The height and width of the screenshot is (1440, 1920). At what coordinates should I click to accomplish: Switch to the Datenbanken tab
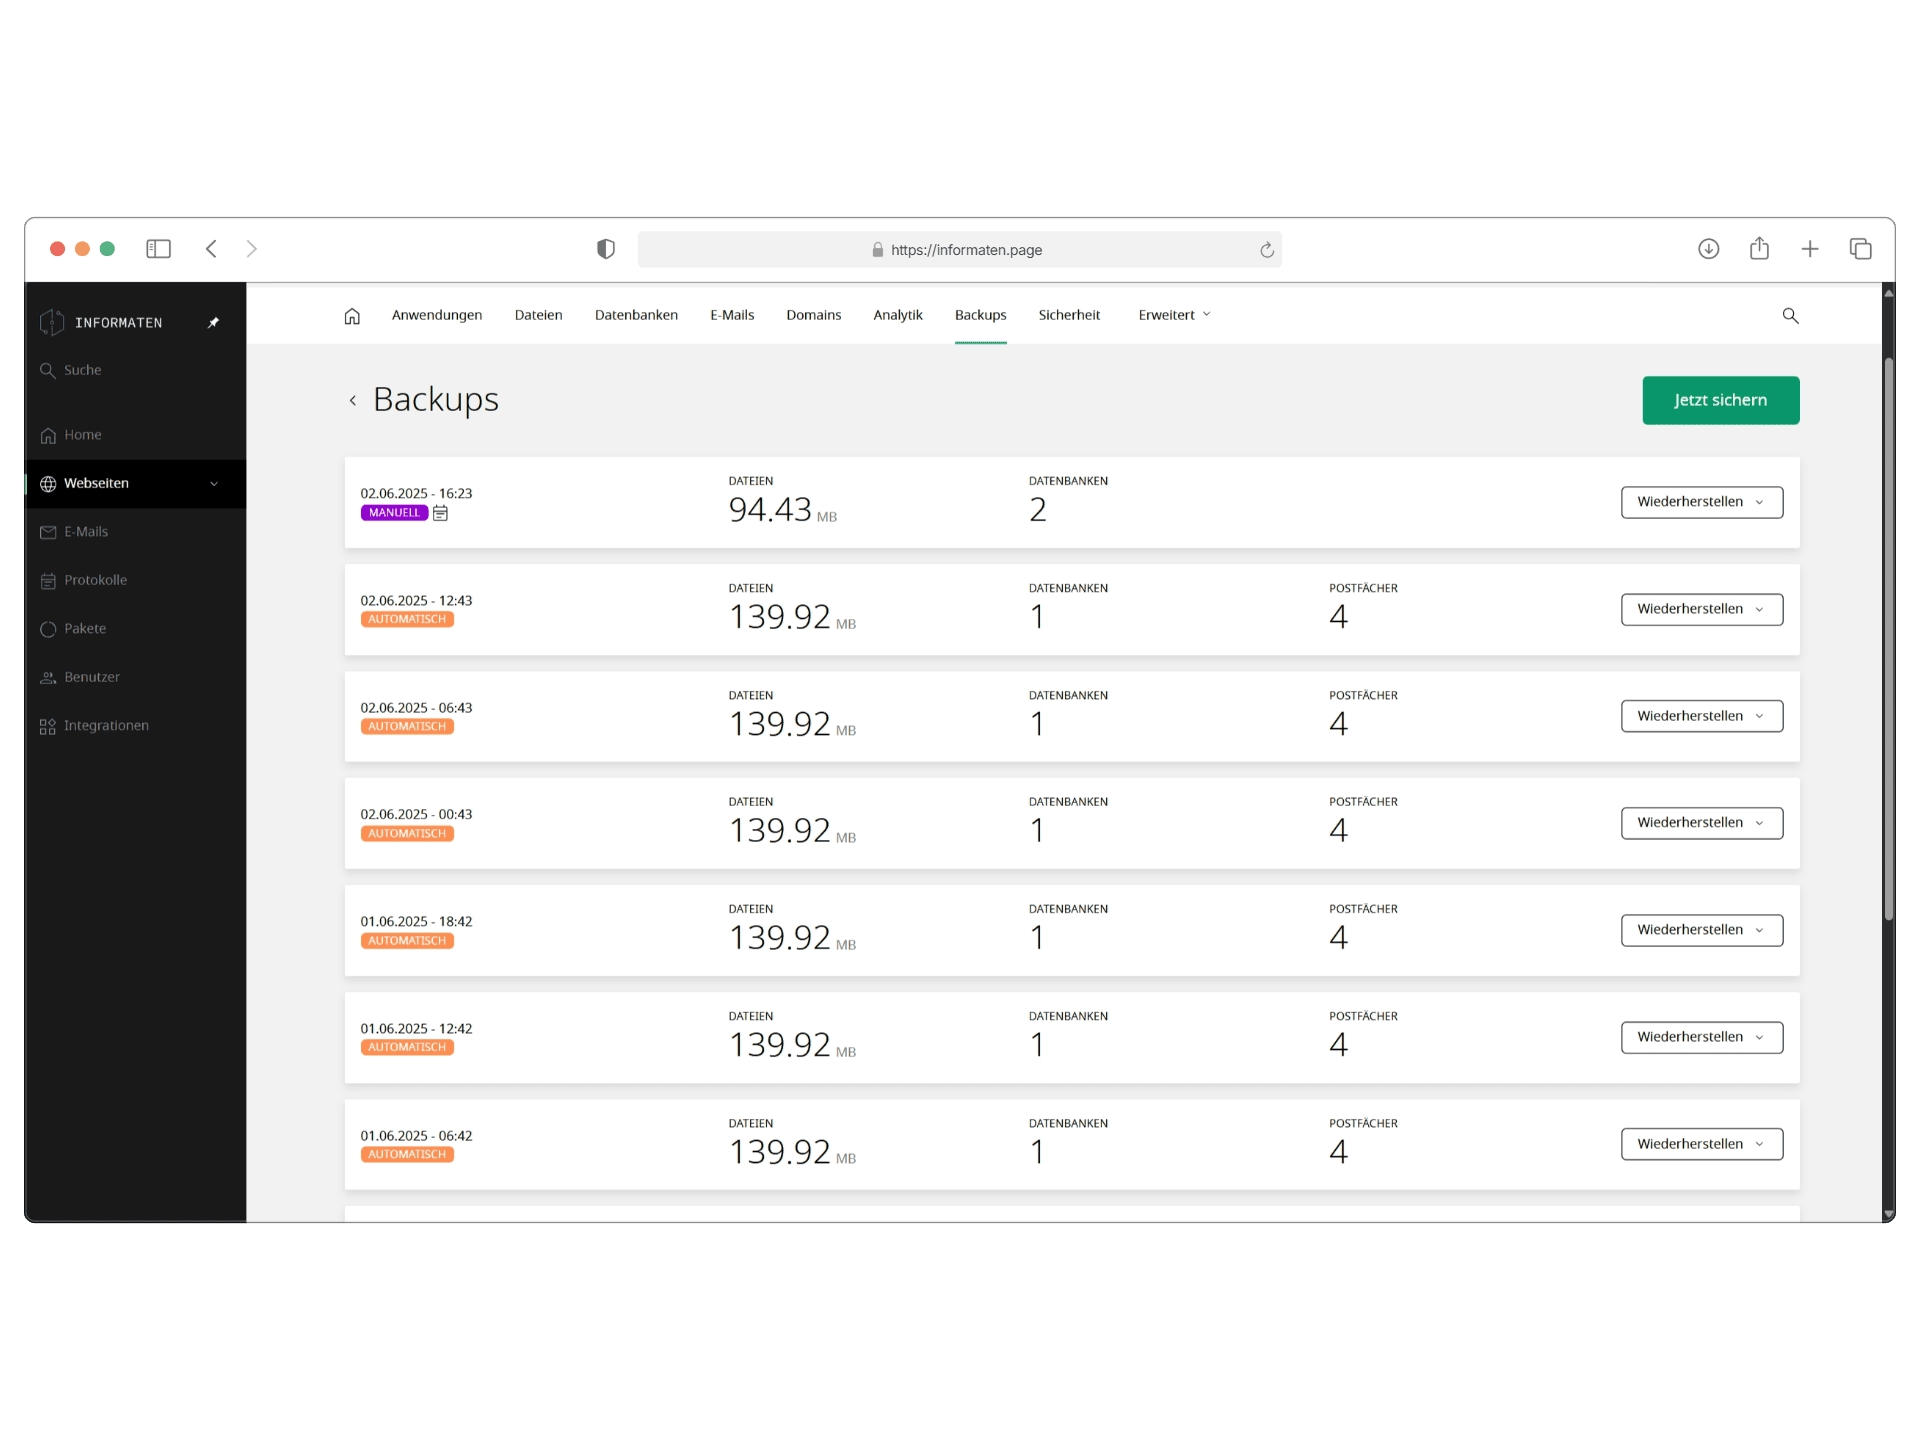636,315
